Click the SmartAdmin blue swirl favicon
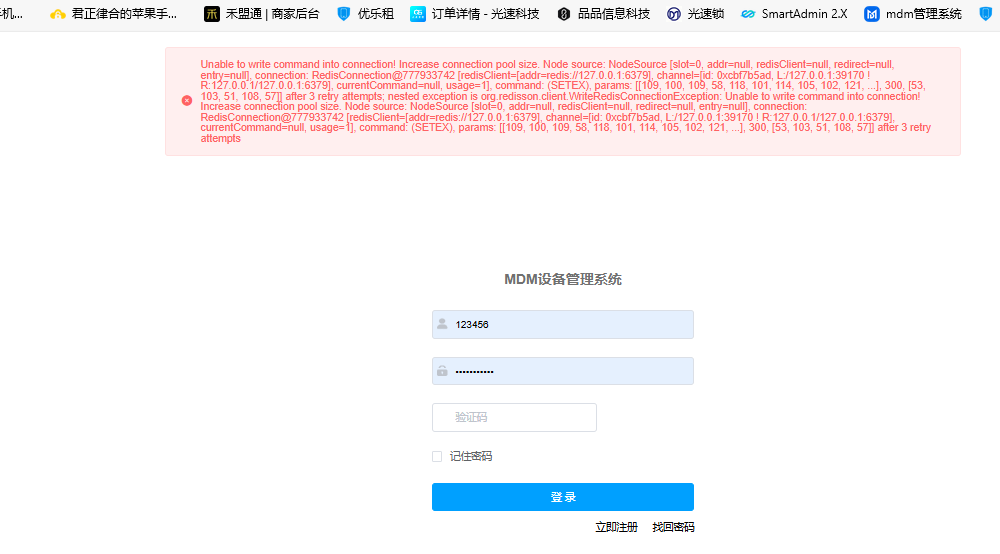The image size is (1000, 554). 748,14
